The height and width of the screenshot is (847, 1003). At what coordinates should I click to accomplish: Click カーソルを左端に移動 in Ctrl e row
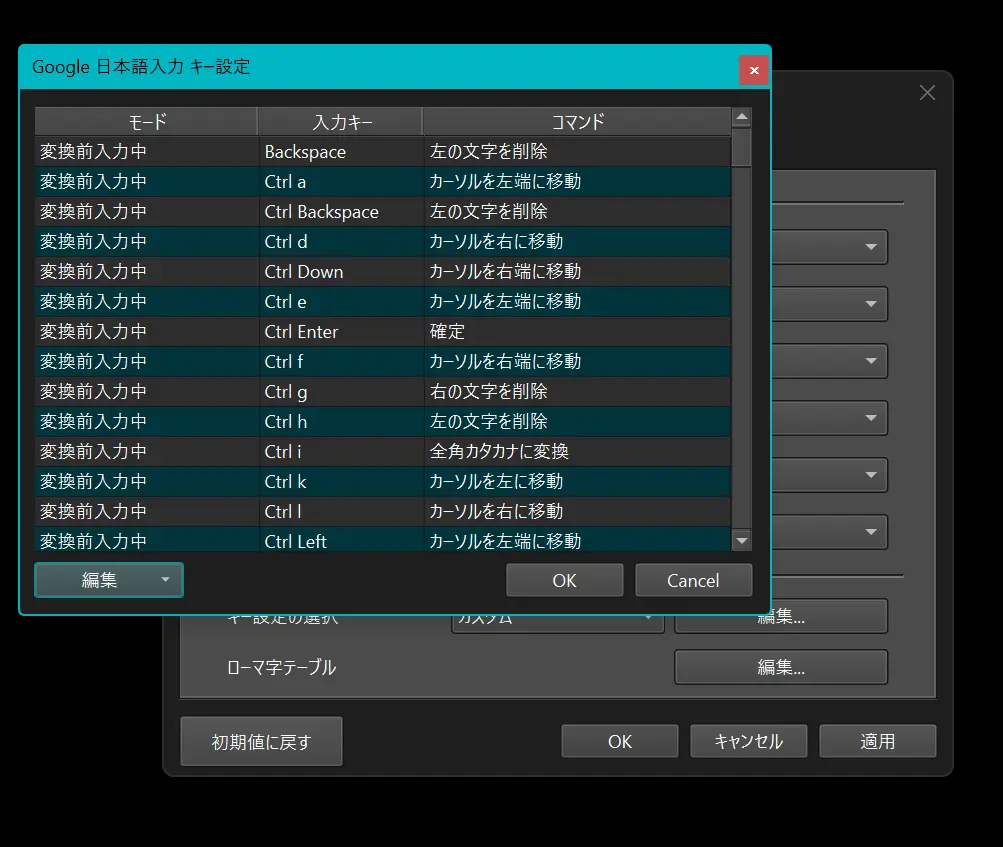tap(577, 302)
